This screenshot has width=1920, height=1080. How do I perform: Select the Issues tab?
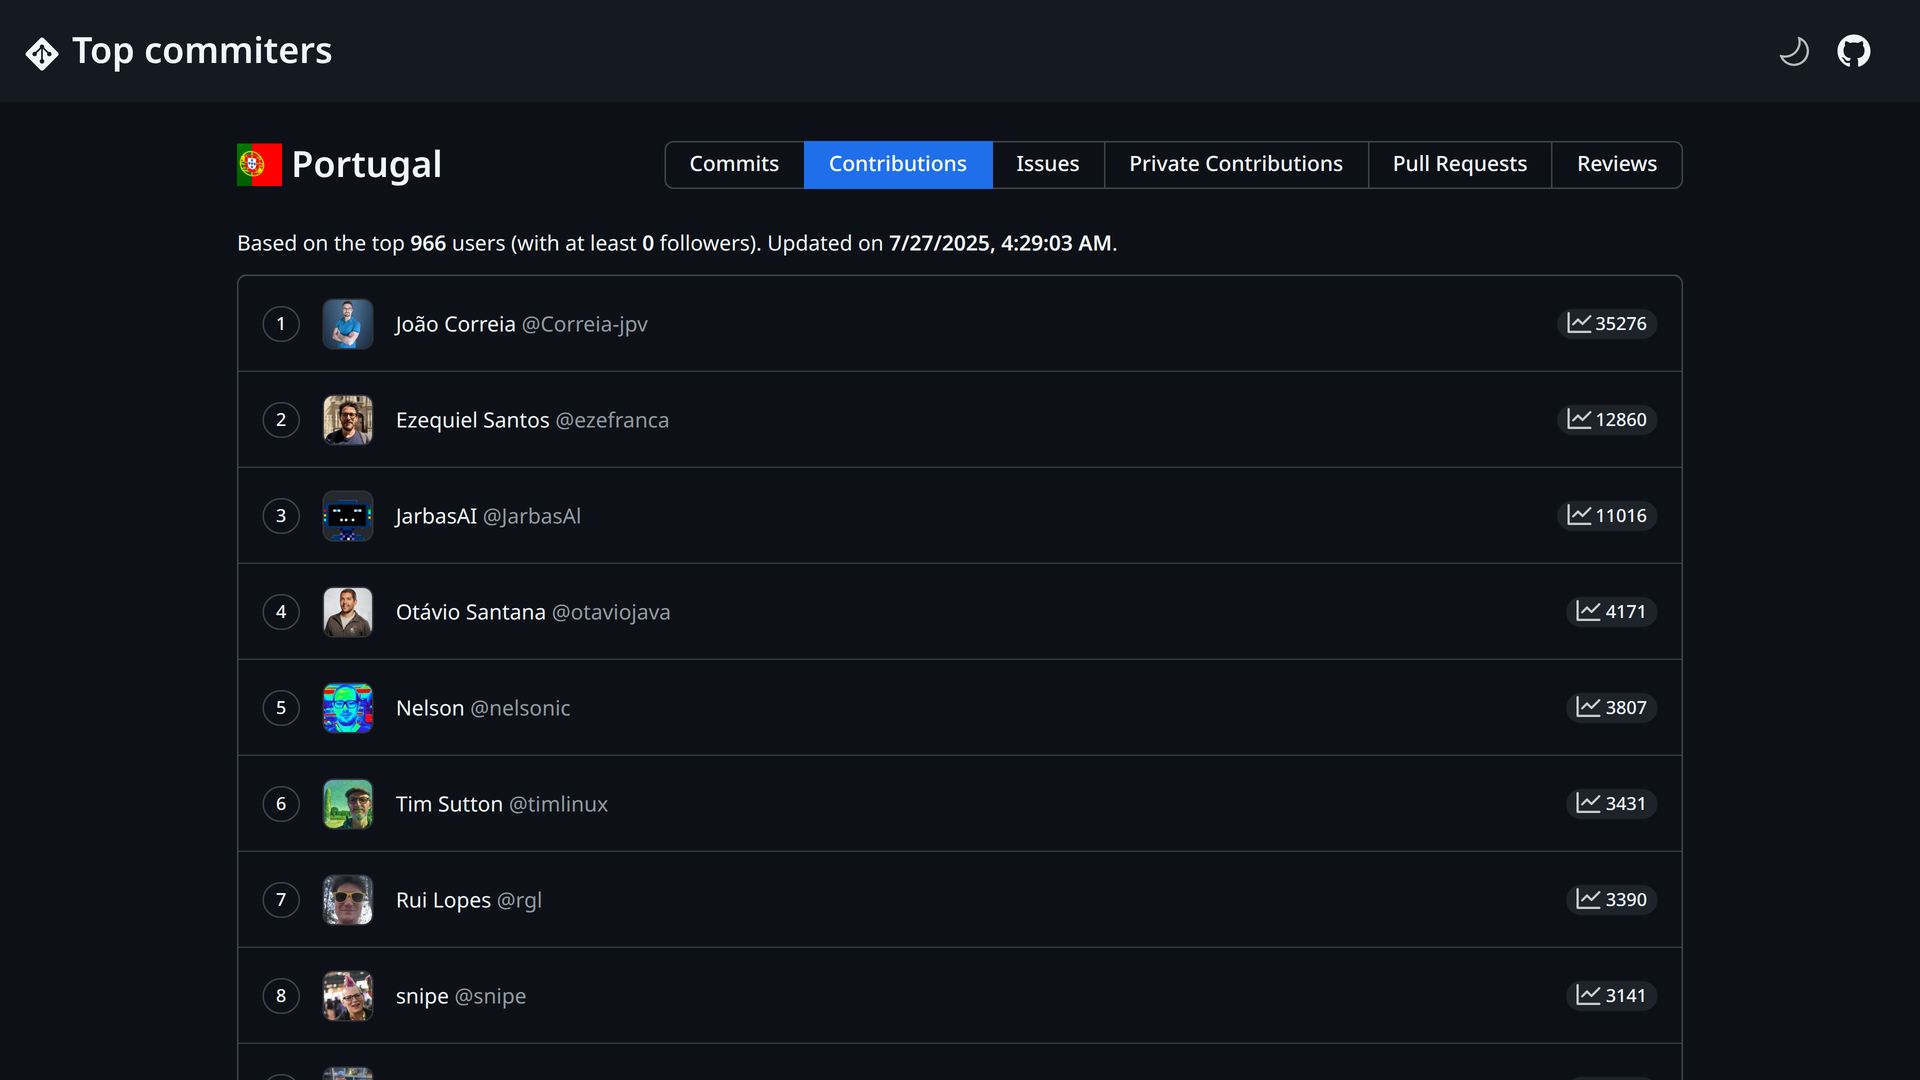pos(1047,164)
